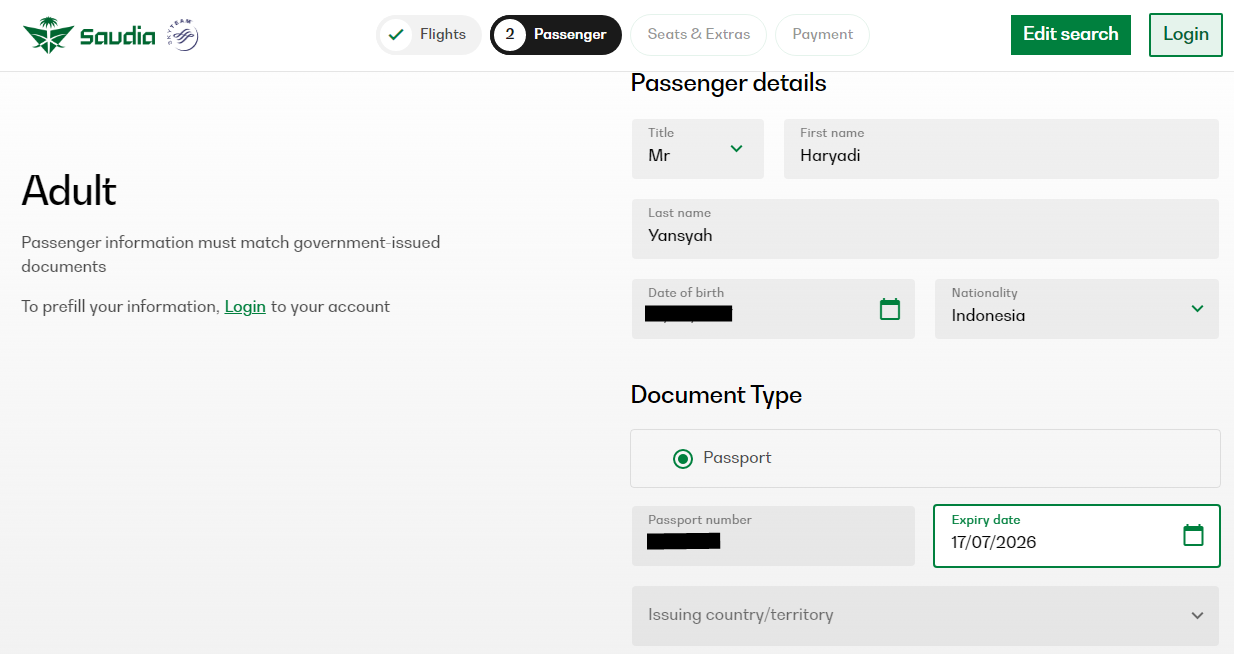The image size is (1234, 654).
Task: Expand the Issuing country/territory dropdown
Action: (x=925, y=615)
